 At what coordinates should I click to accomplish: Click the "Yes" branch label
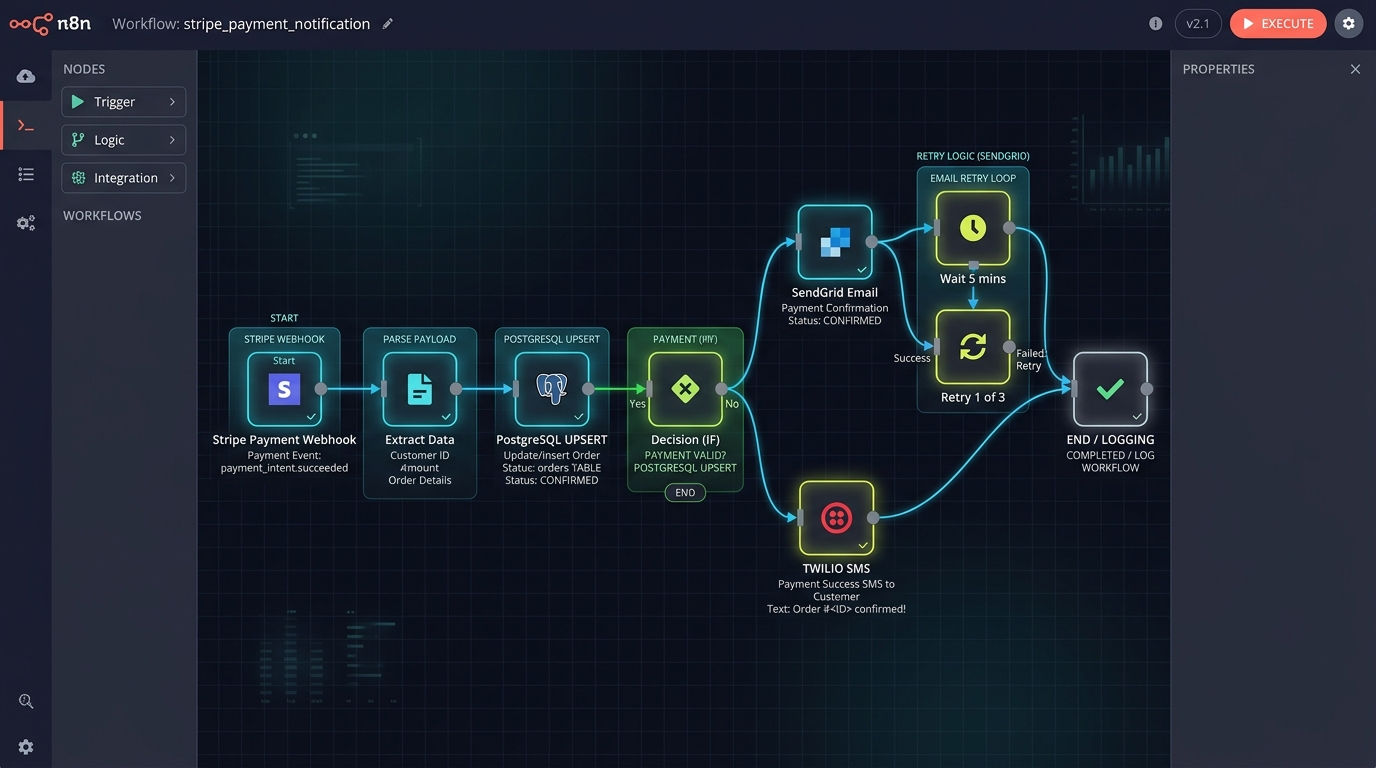coord(637,404)
